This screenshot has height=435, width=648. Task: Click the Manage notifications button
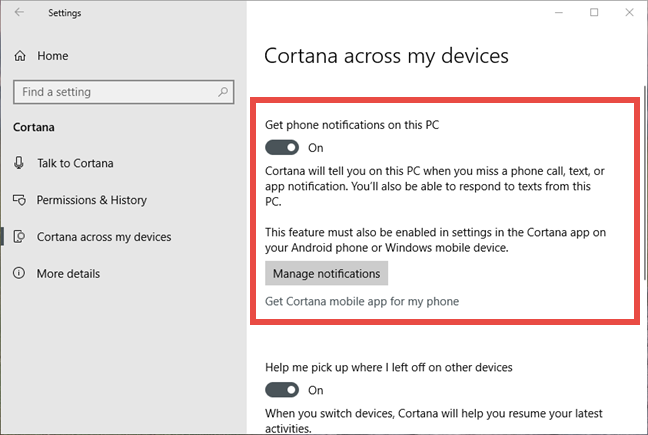pos(326,273)
